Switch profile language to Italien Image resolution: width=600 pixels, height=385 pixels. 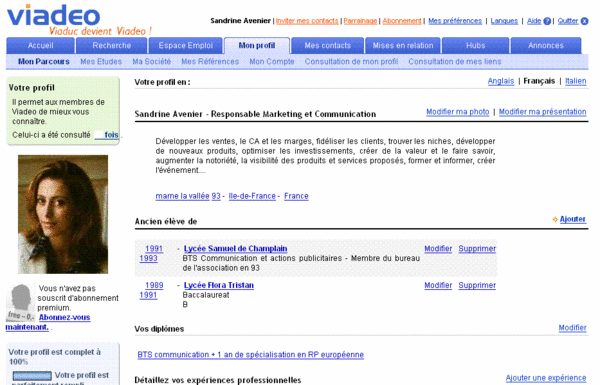(x=576, y=81)
